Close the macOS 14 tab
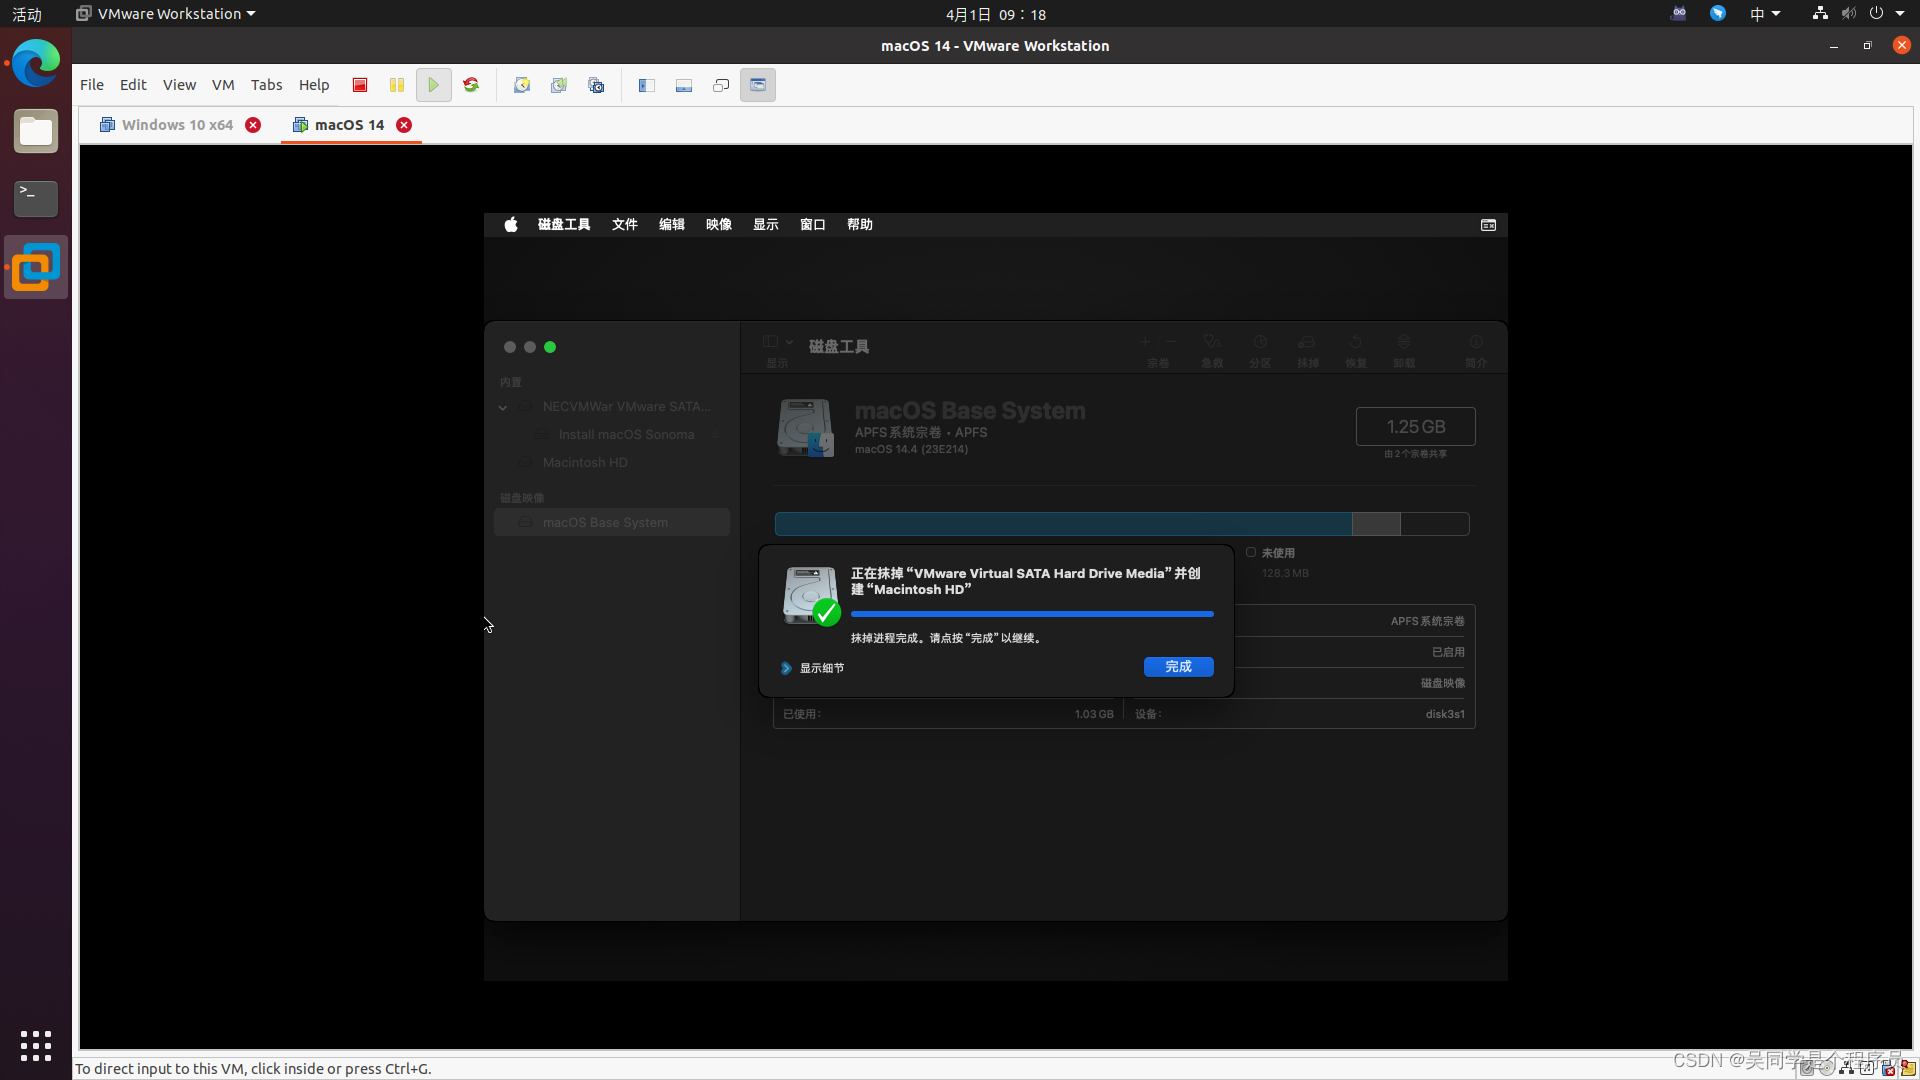Screen dimensions: 1920x1080 pyautogui.click(x=404, y=125)
